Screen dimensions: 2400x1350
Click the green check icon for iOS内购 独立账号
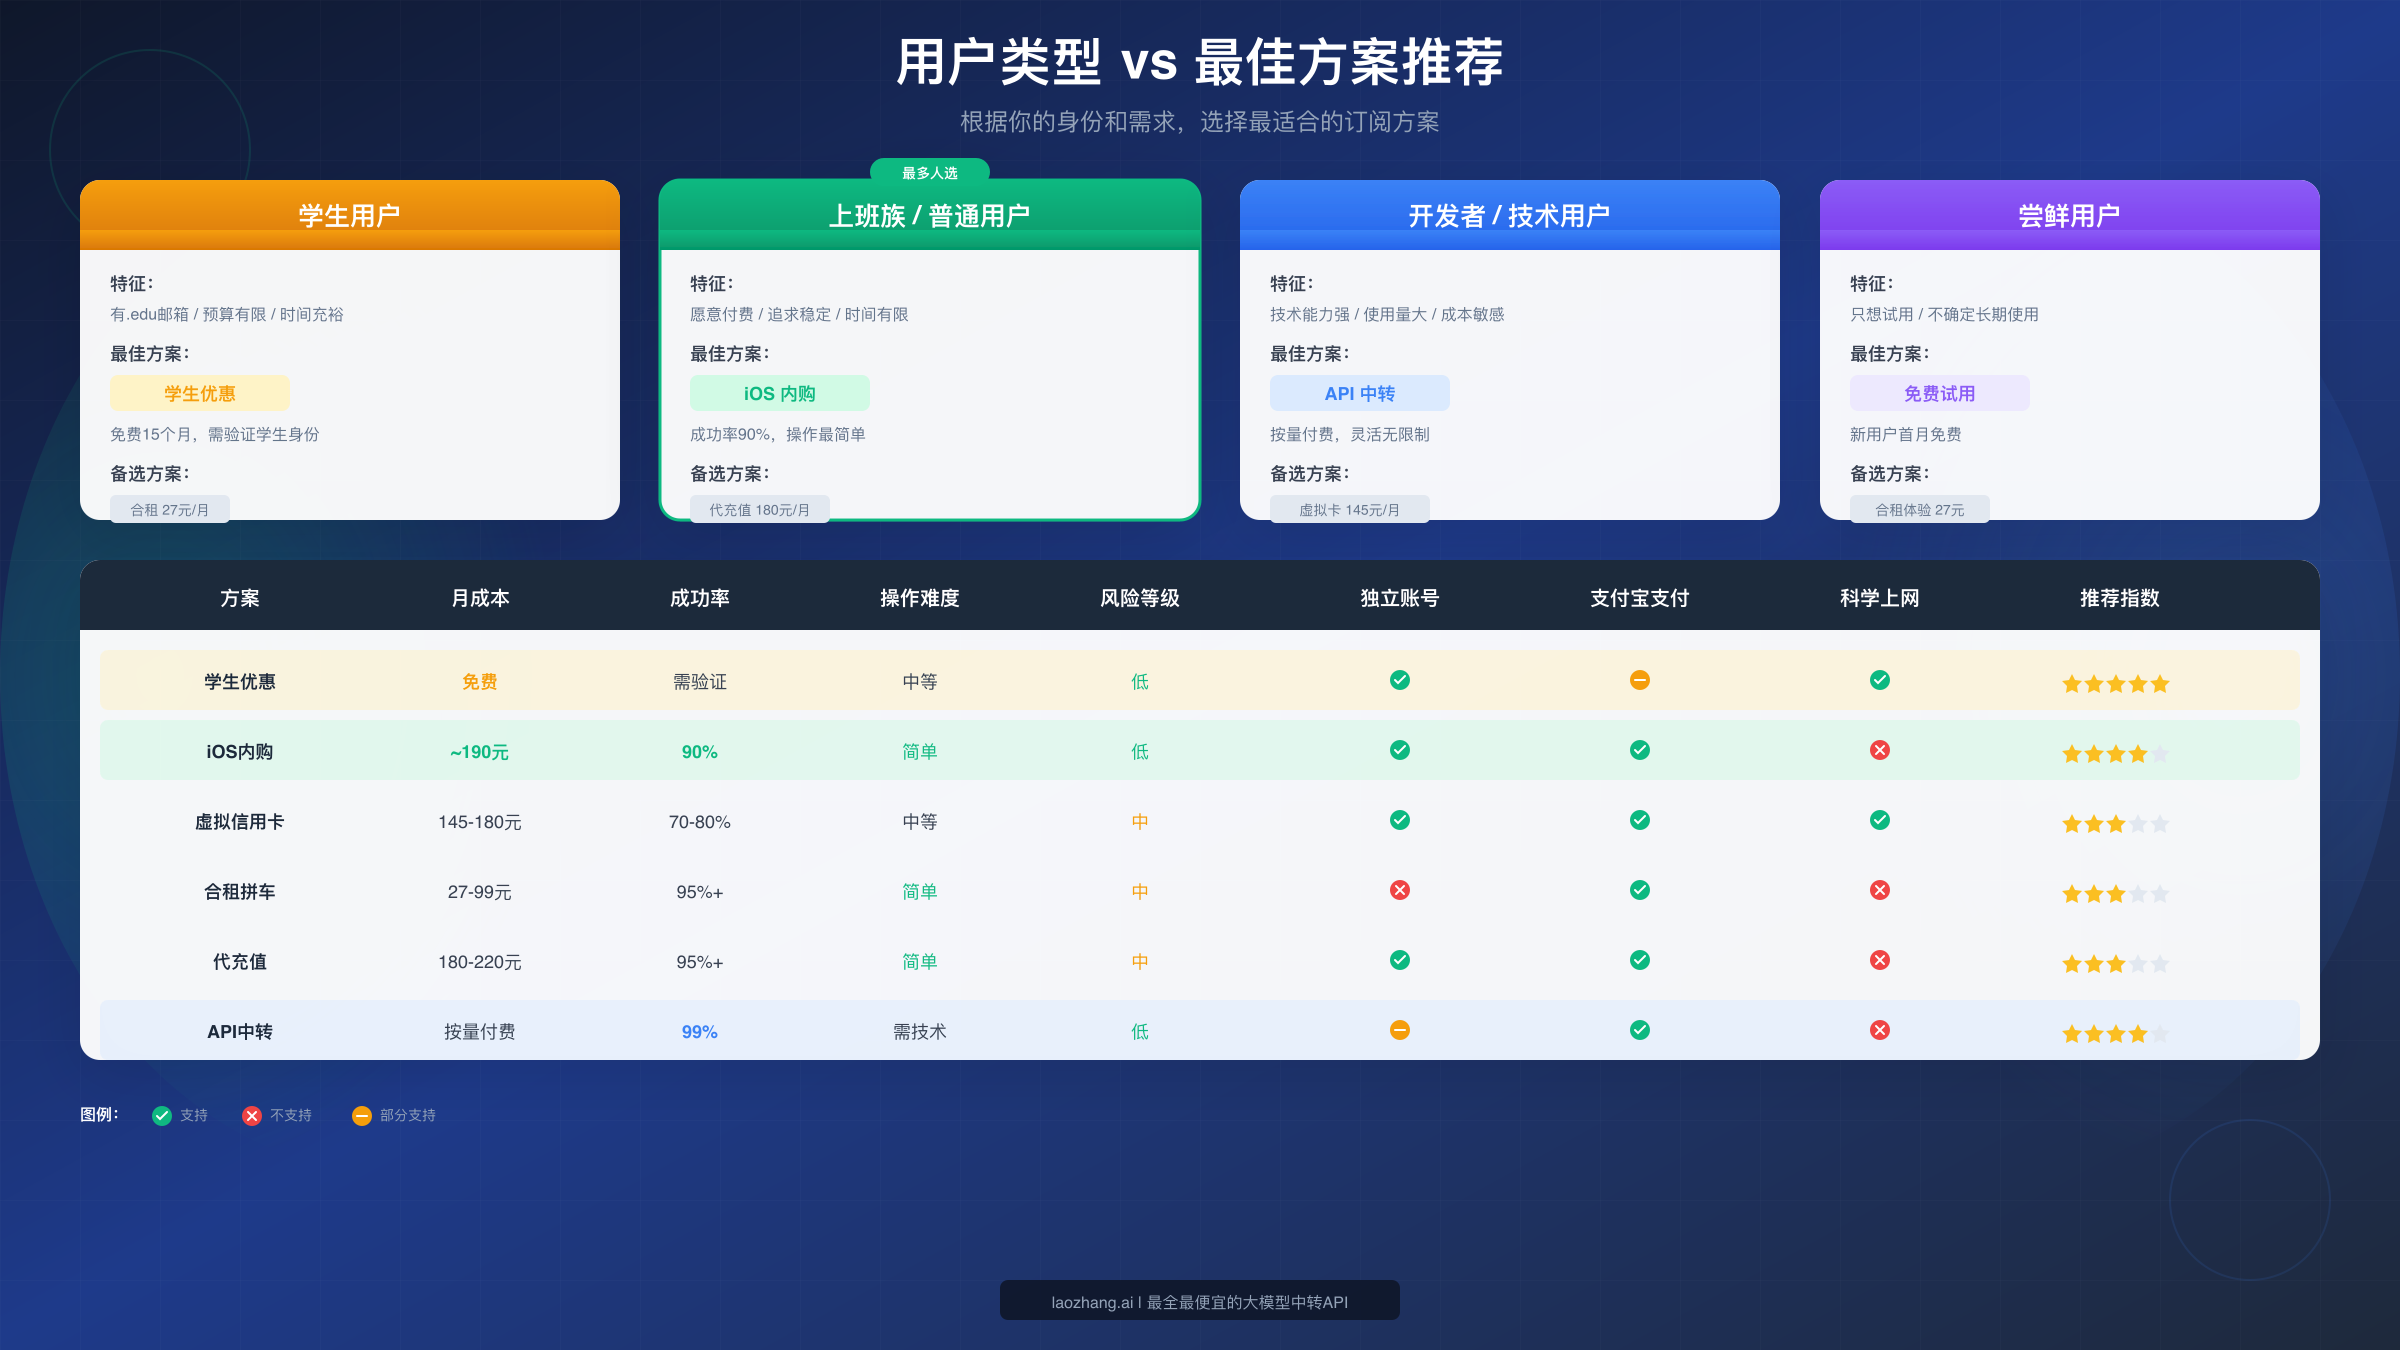[x=1399, y=750]
